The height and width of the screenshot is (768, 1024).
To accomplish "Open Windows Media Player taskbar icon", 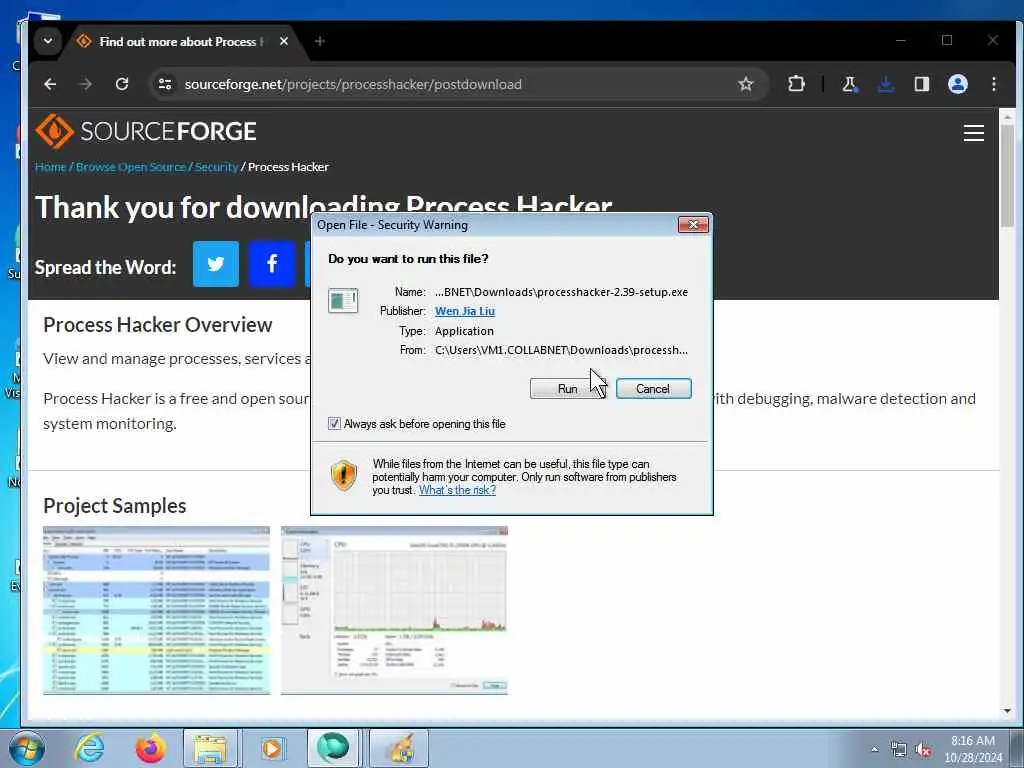I will (x=272, y=748).
